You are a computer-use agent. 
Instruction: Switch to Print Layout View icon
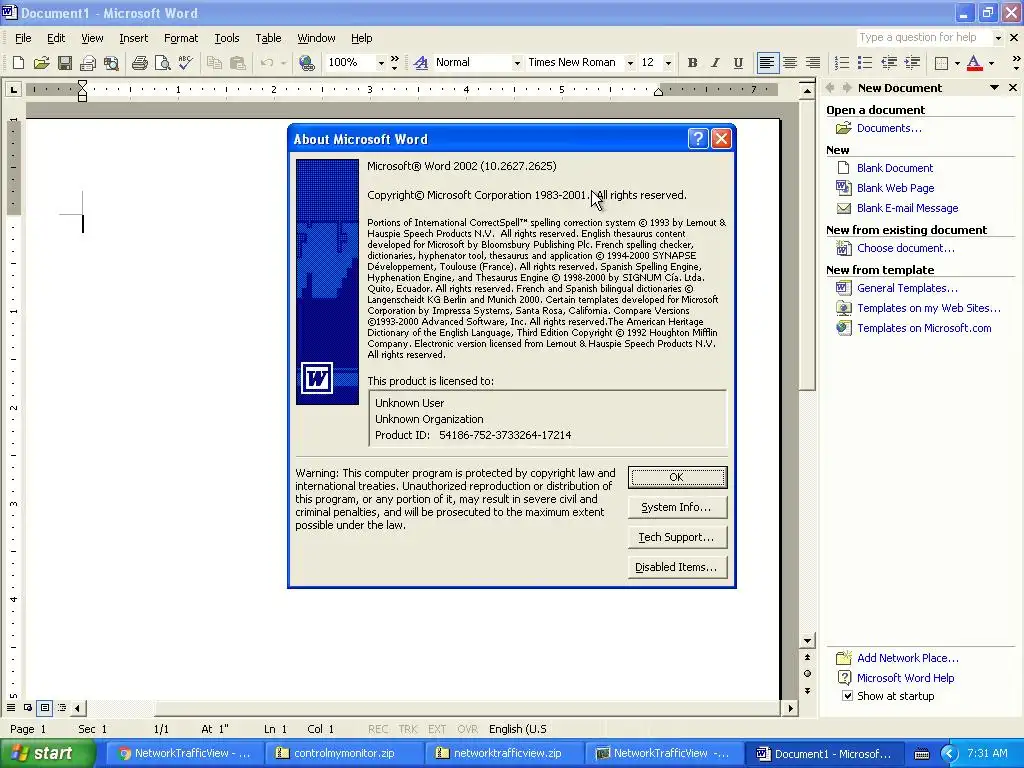[x=44, y=707]
